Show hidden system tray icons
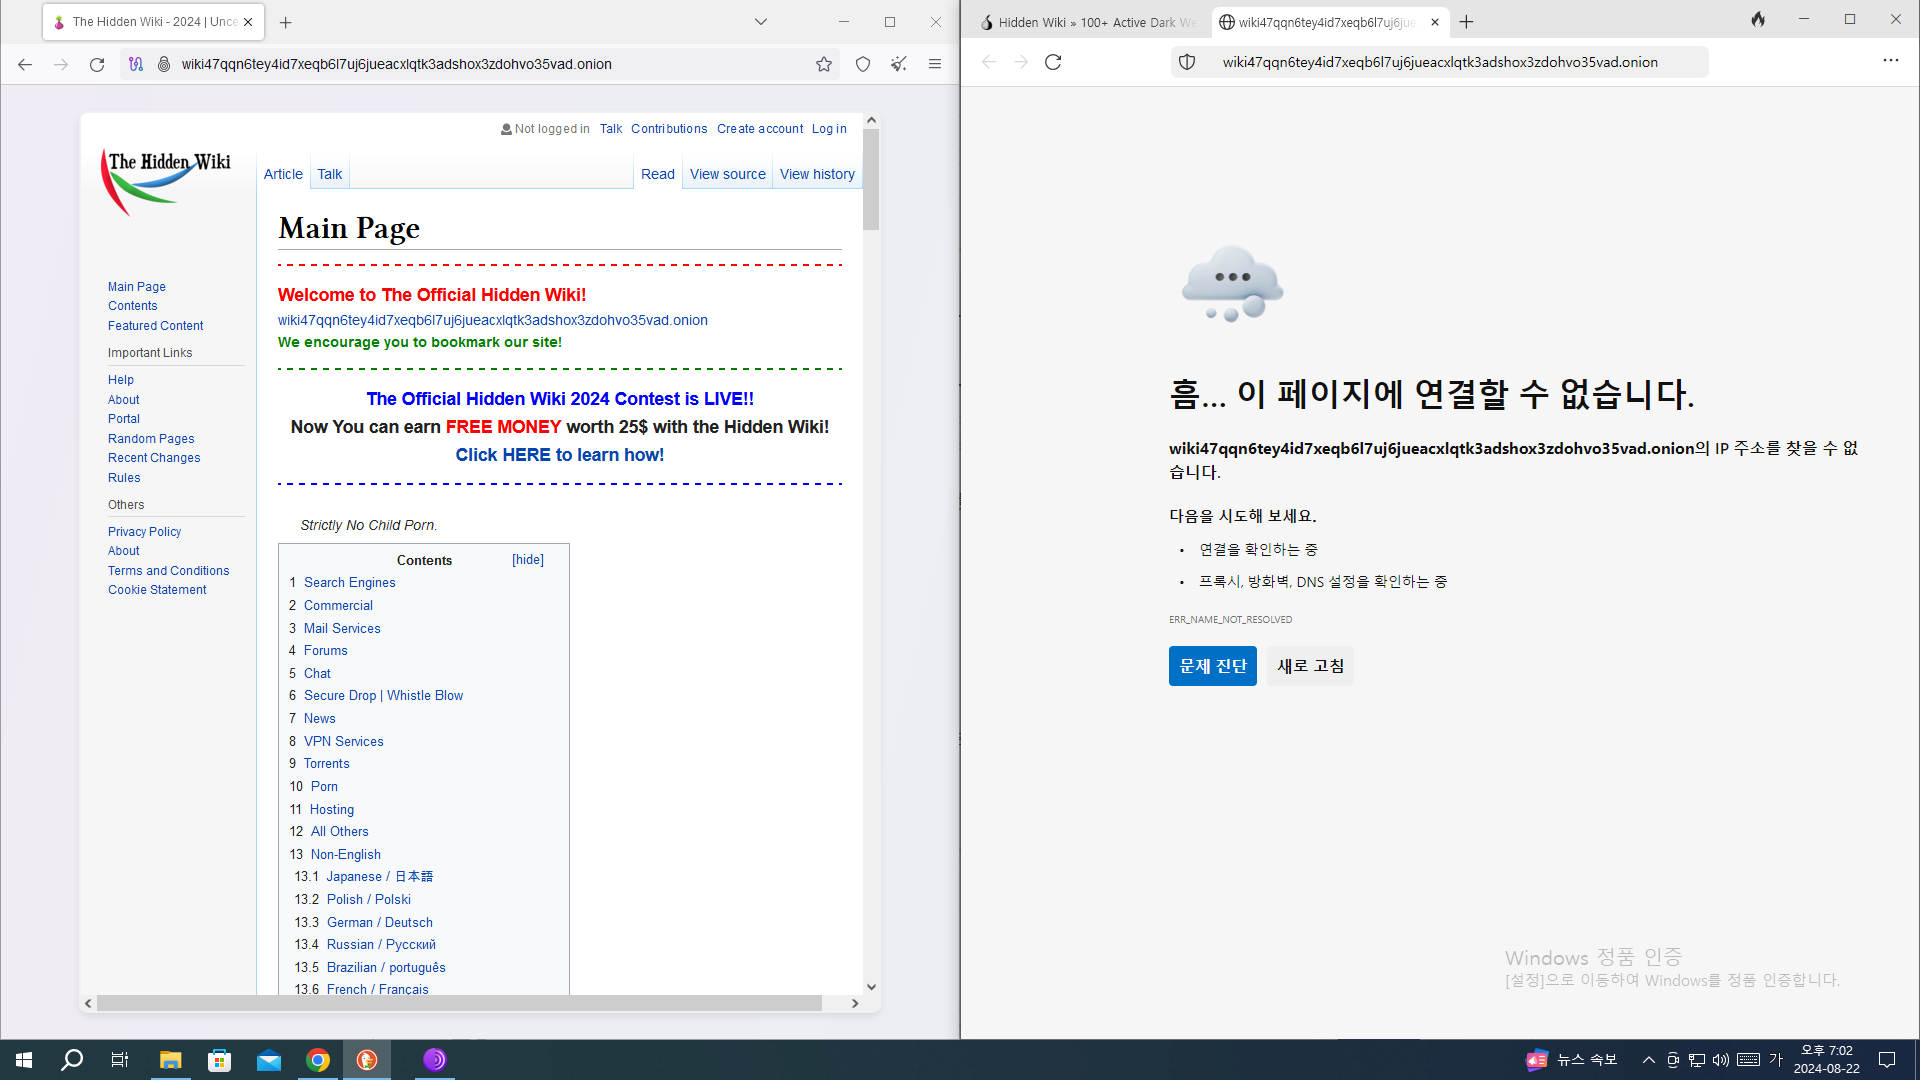The height and width of the screenshot is (1080, 1920). (1648, 1060)
